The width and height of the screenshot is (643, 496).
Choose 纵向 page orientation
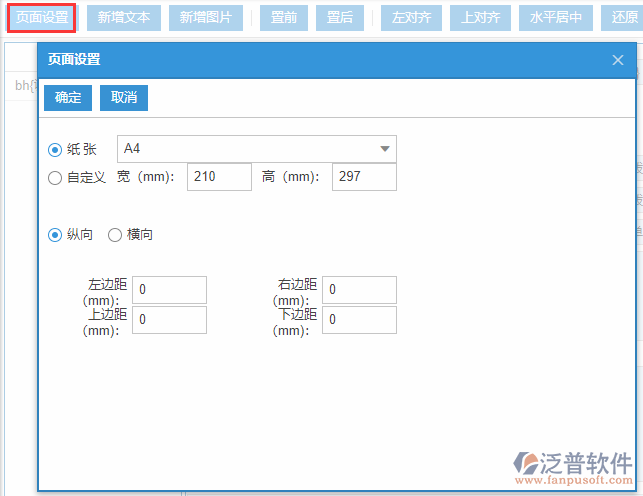55,234
